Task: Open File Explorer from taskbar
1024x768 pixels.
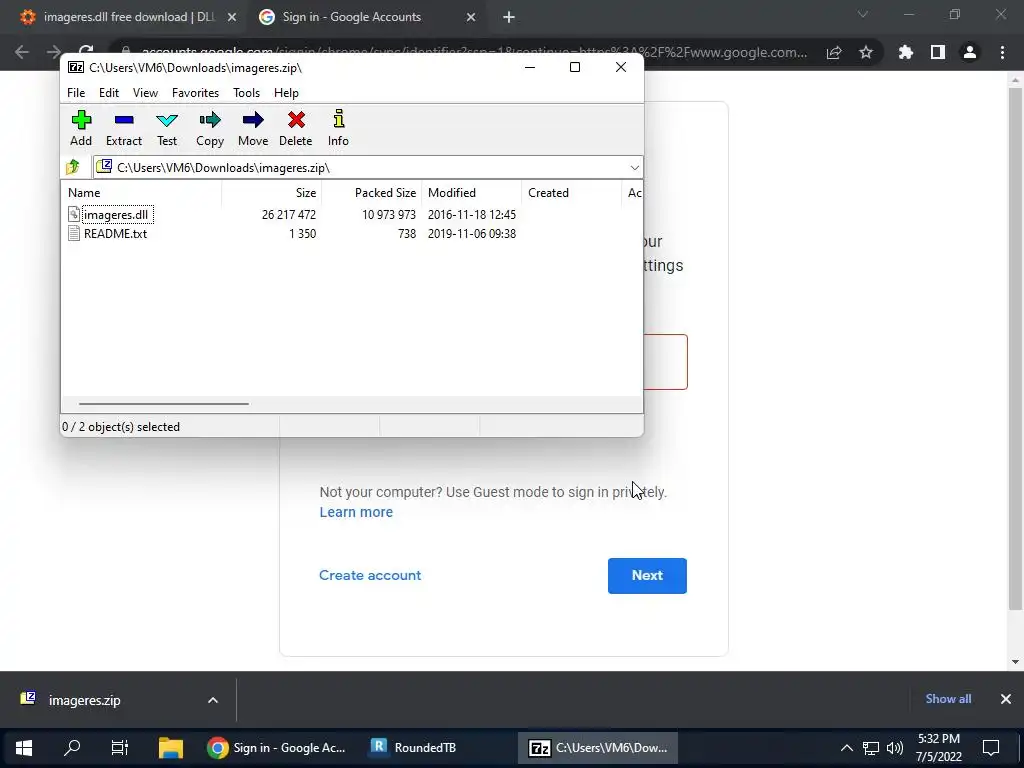Action: click(171, 748)
